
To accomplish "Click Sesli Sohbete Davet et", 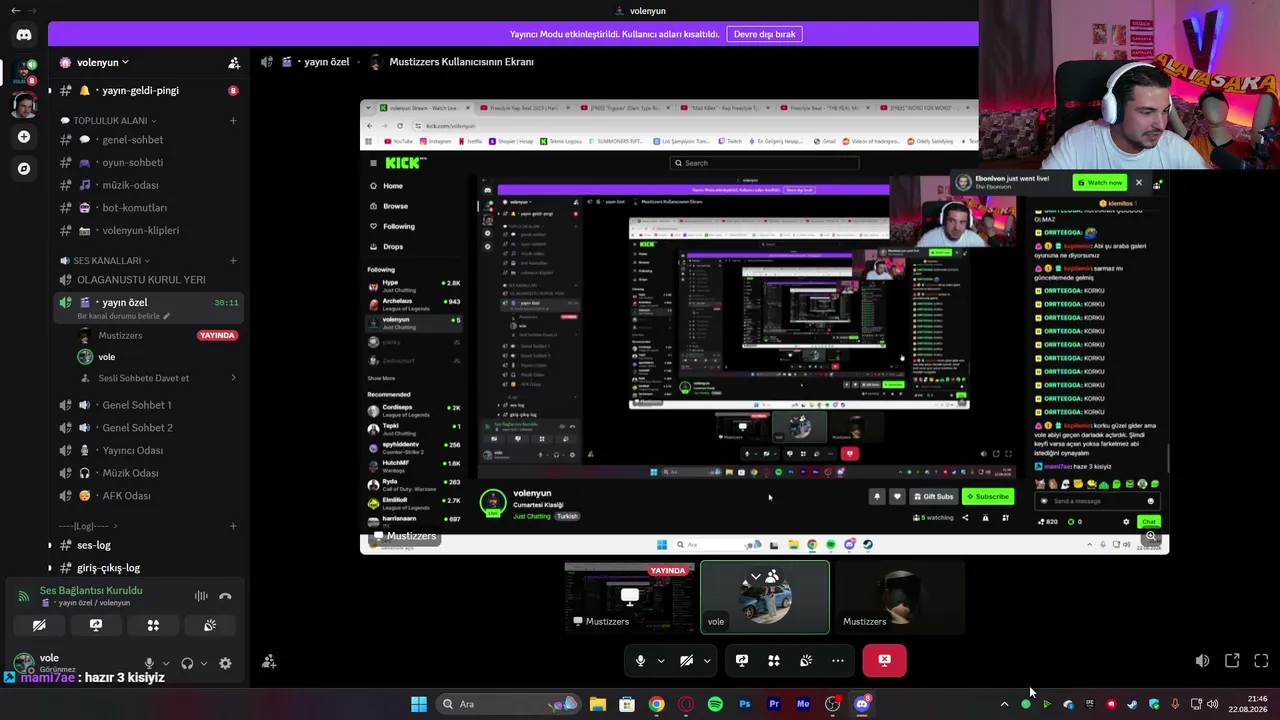I will pyautogui.click(x=143, y=378).
